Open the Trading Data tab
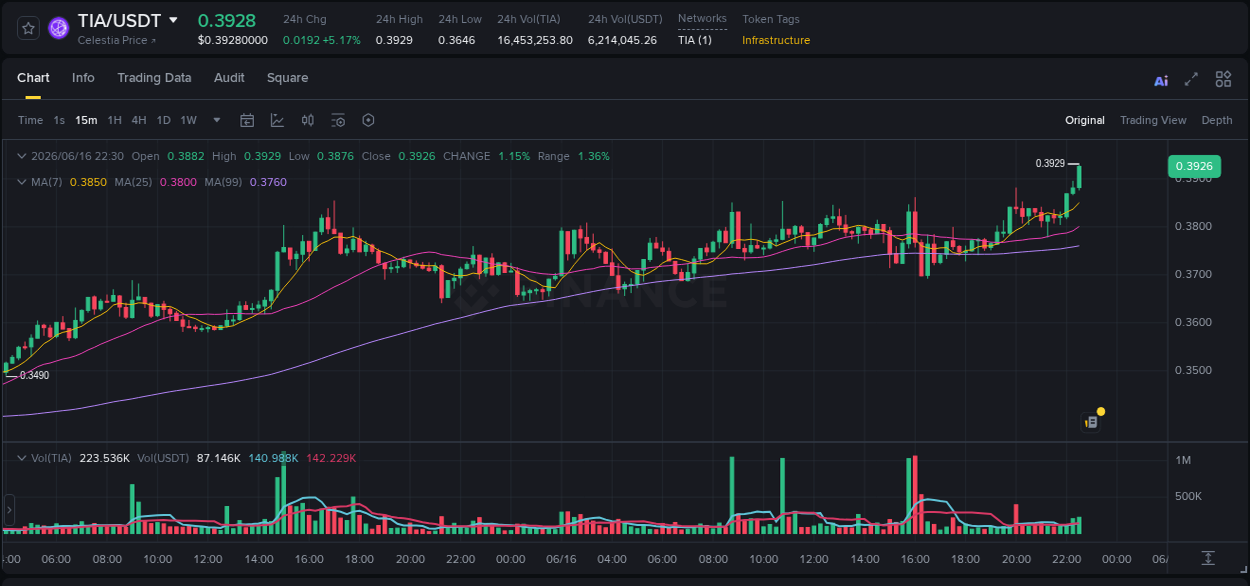Image resolution: width=1250 pixels, height=586 pixels. click(154, 78)
